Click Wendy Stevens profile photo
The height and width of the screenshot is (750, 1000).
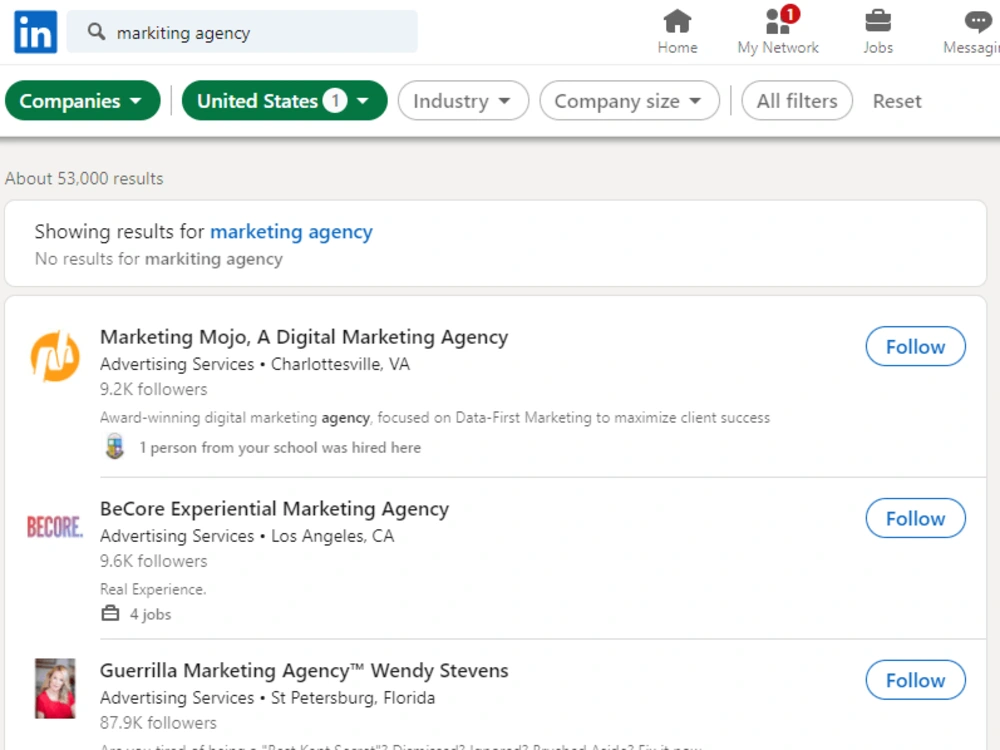55,688
